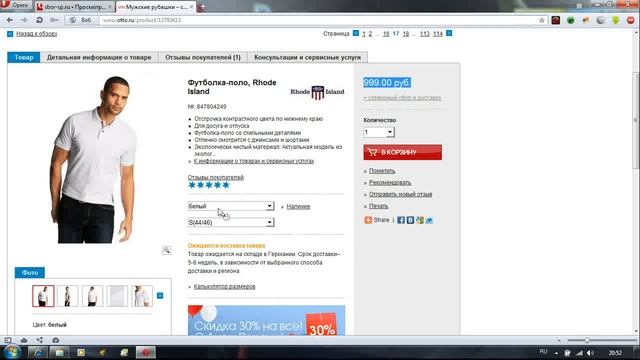The width and height of the screenshot is (640, 360).
Task: Open the red Opera icon in taskbar
Action: (x=146, y=352)
